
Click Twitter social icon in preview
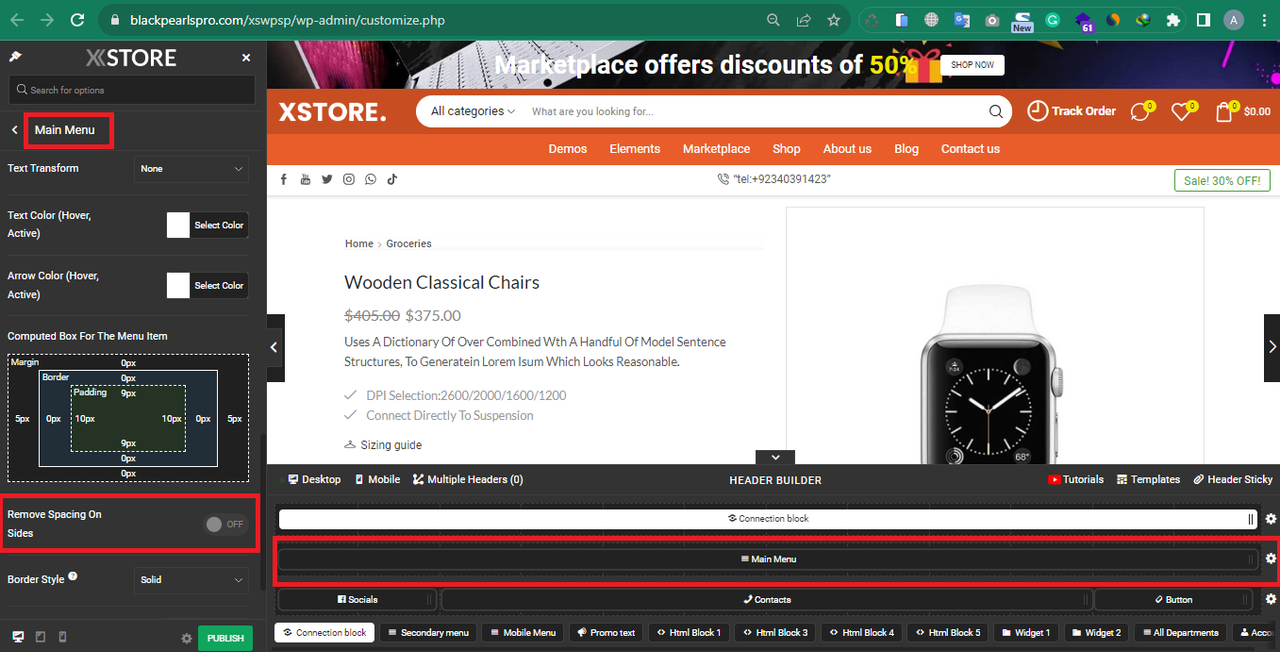click(x=327, y=180)
